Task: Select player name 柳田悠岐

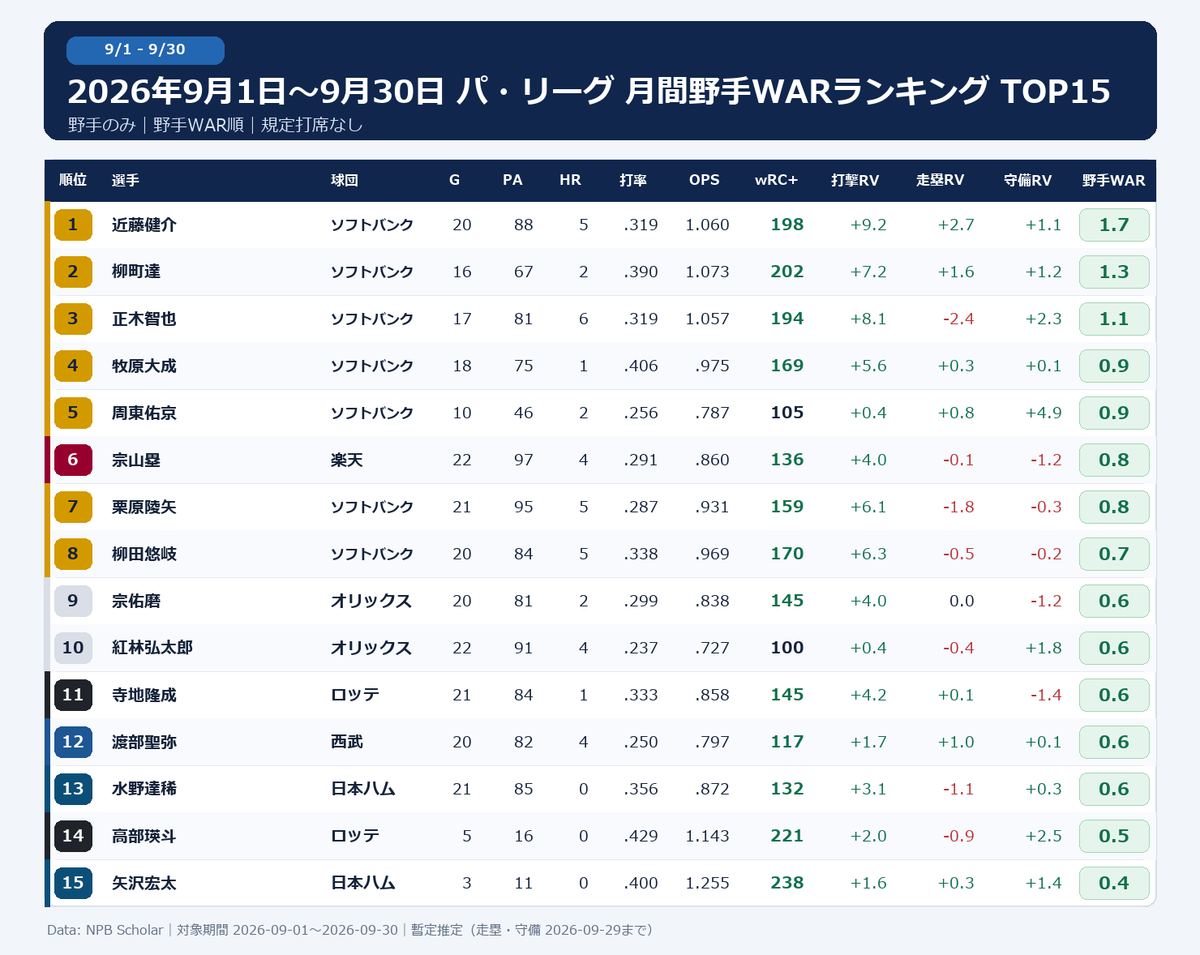Action: 144,554
